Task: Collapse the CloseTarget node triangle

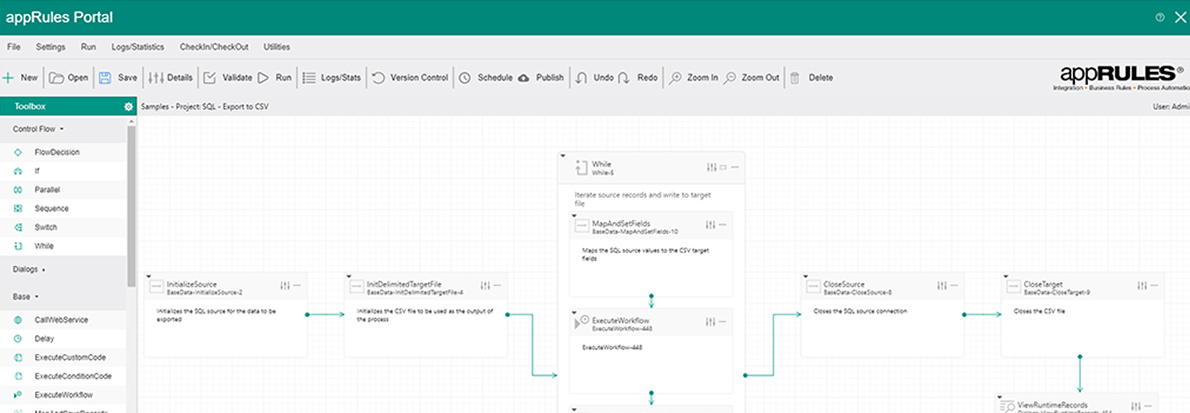Action: 1006,276
